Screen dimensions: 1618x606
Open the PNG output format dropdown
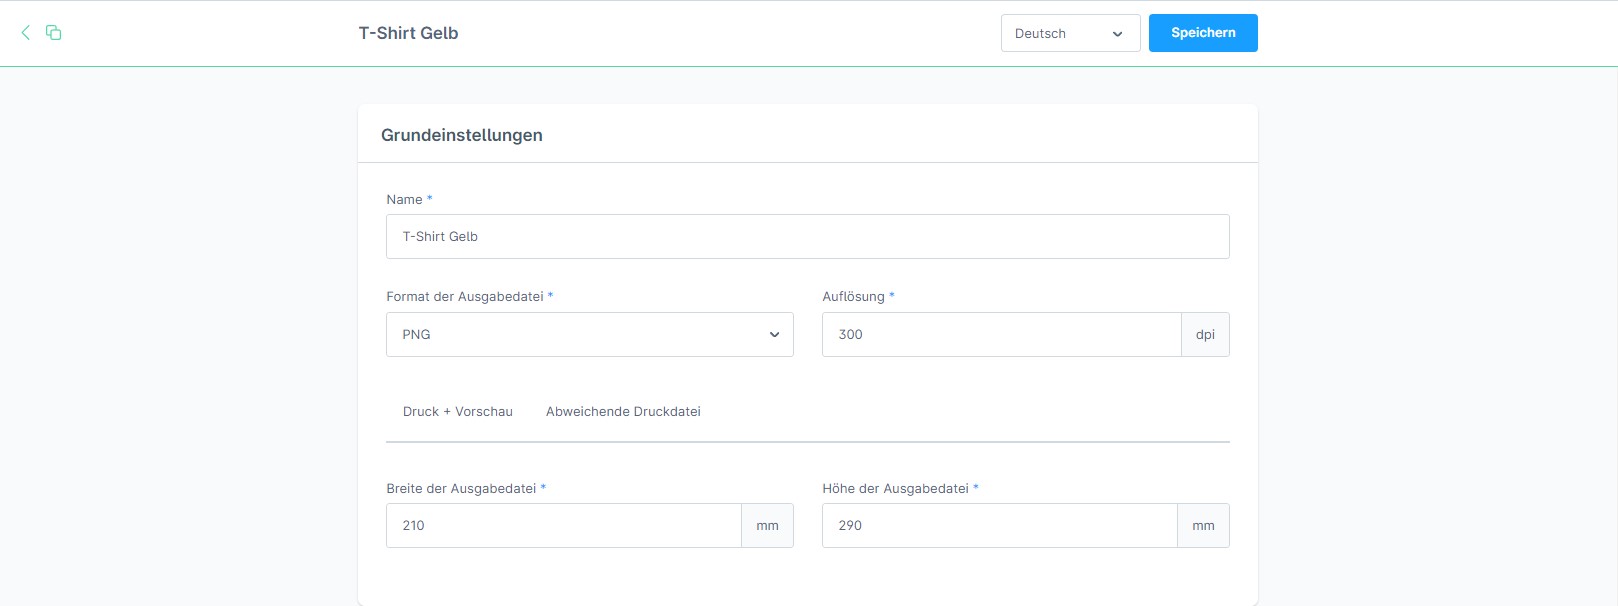point(589,335)
